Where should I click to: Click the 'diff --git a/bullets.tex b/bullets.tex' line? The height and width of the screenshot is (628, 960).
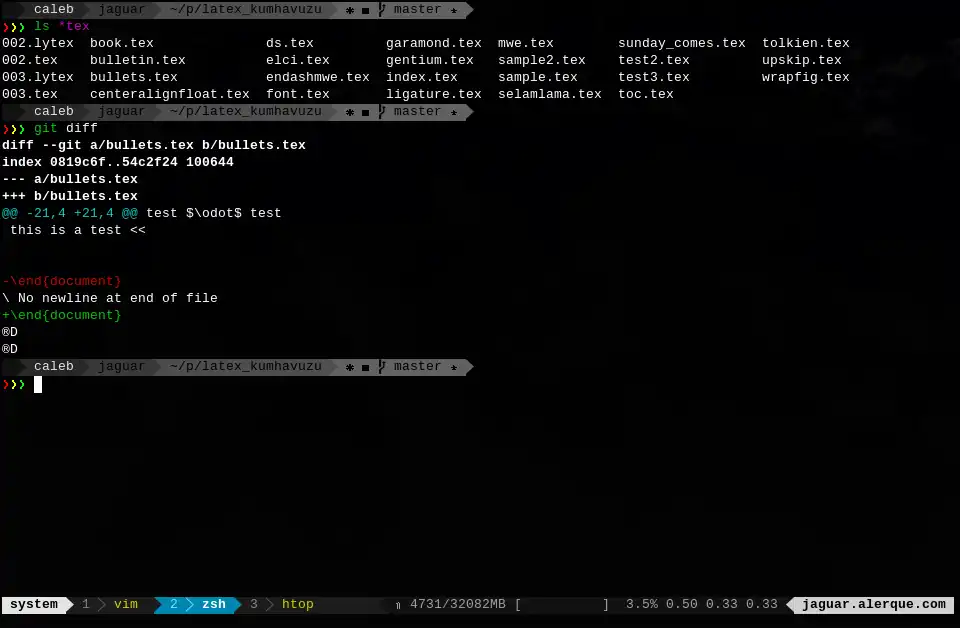pos(154,145)
